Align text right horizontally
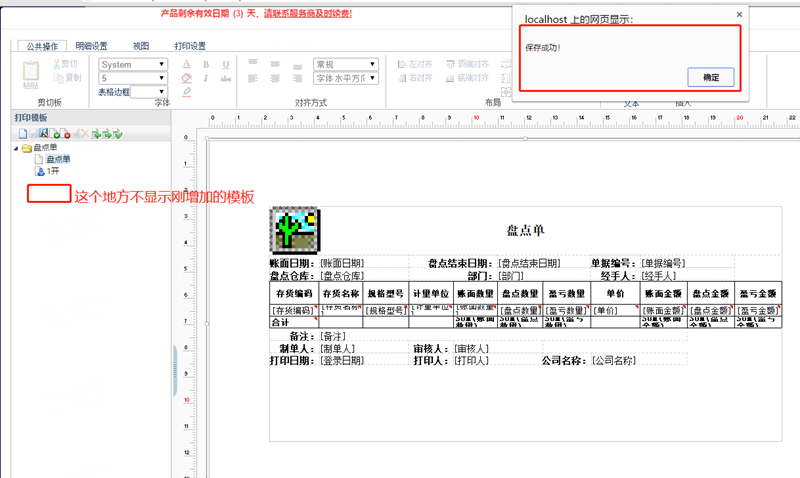 click(297, 78)
